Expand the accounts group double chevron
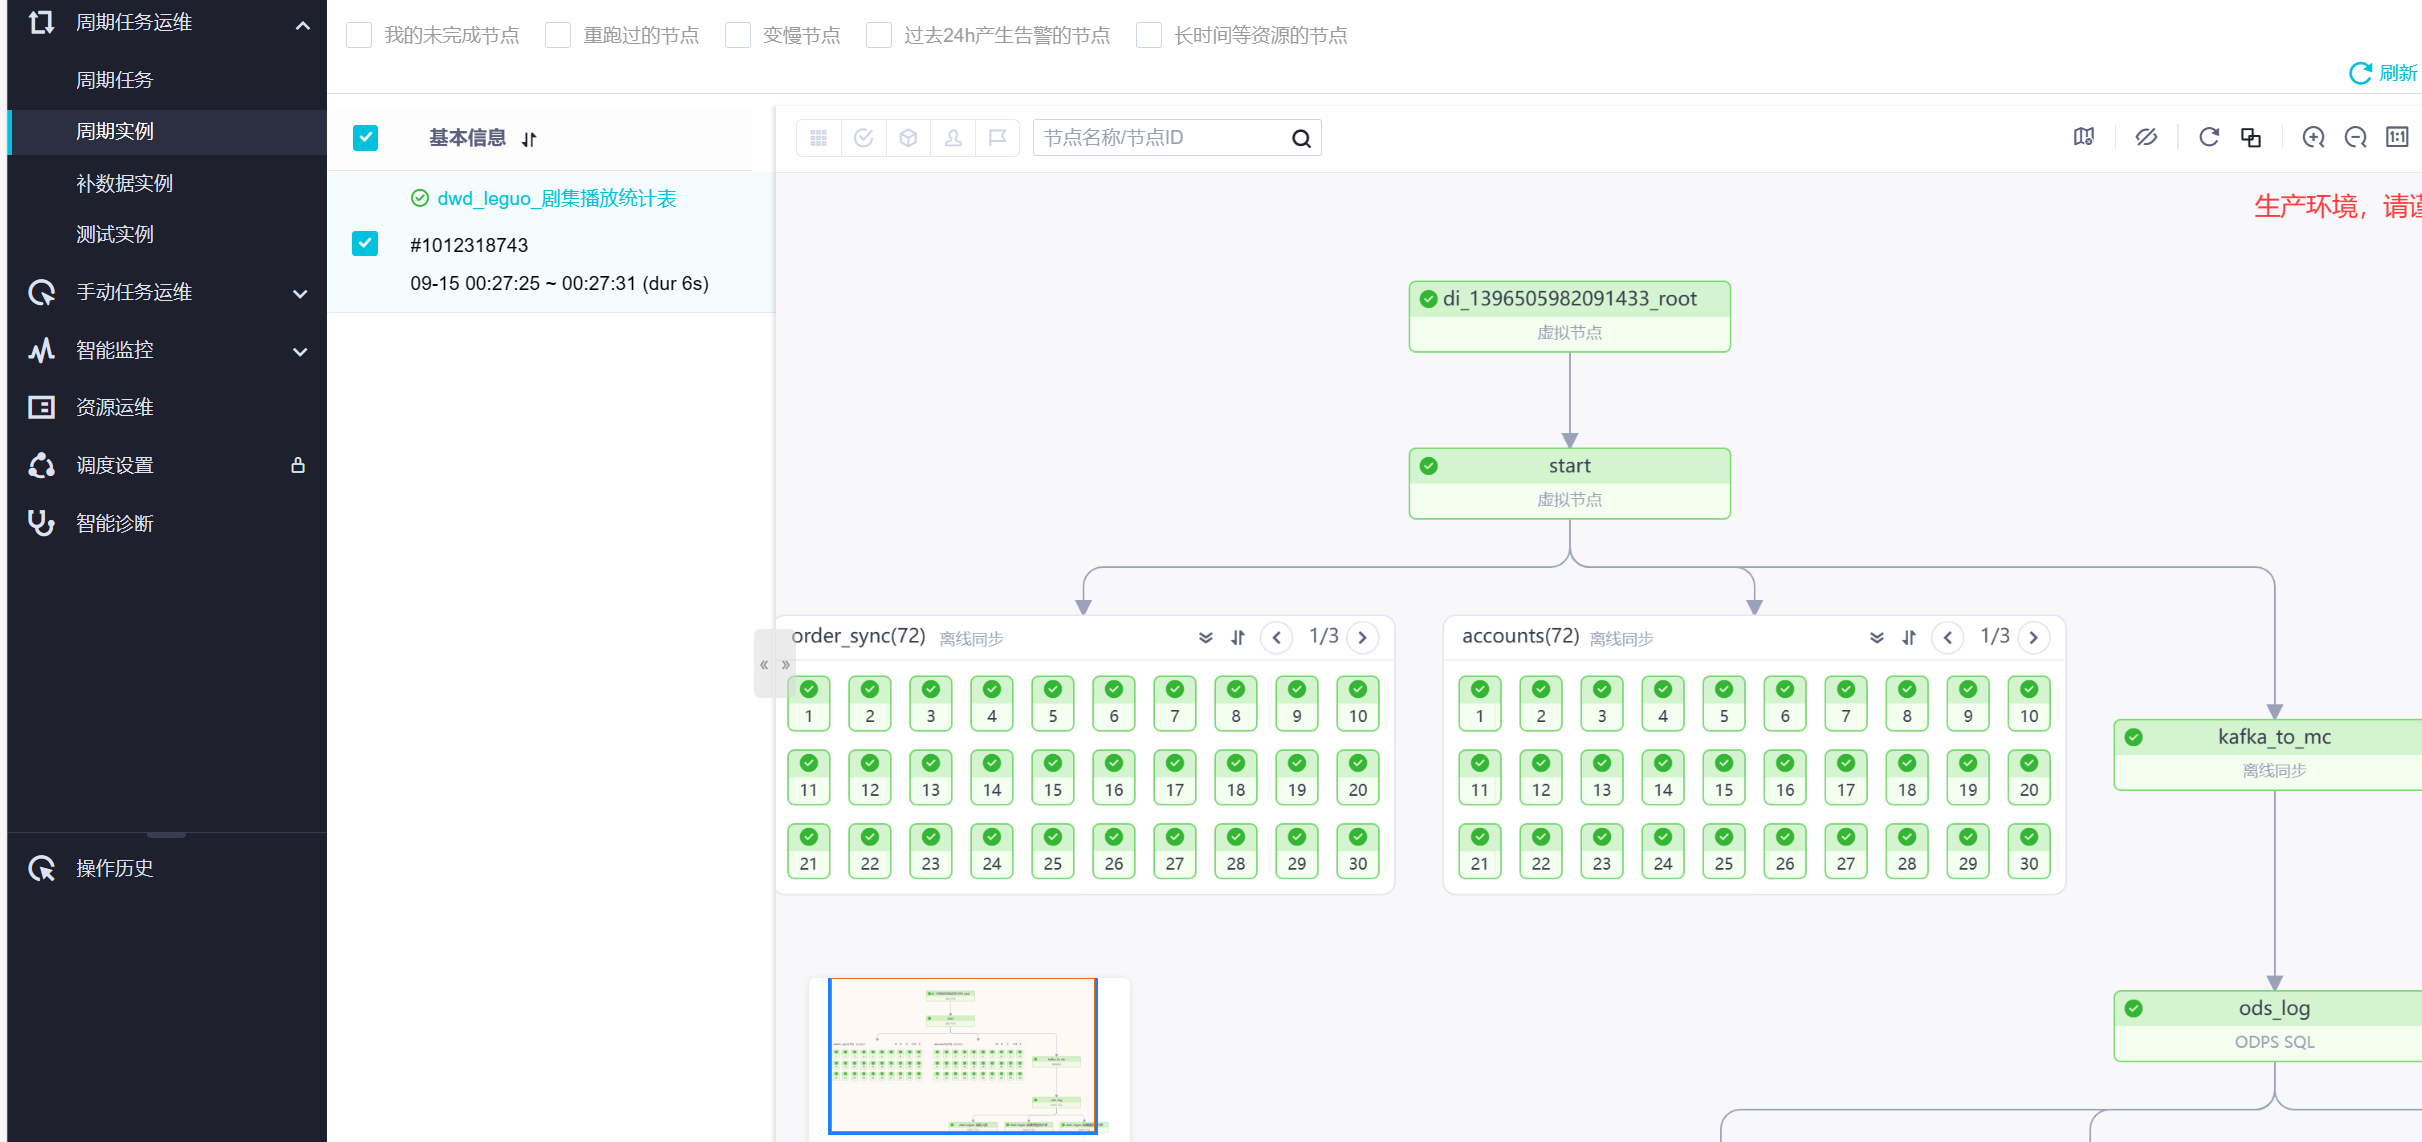Image resolution: width=2422 pixels, height=1142 pixels. click(1877, 637)
